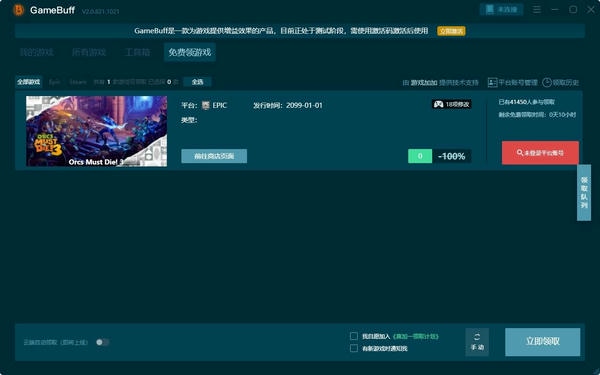This screenshot has height=375, width=600.
Task: Click the red not-logged-in platform account button
Action: point(540,153)
